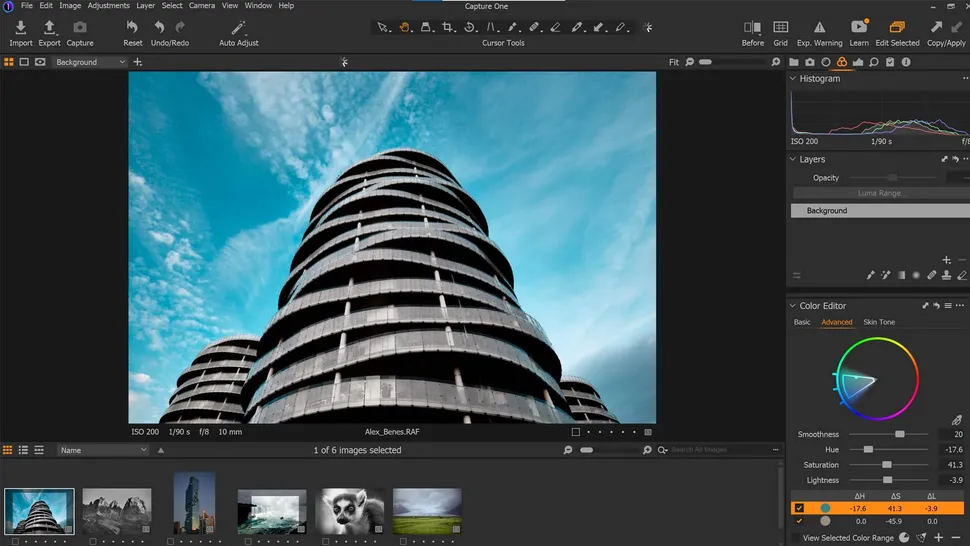Enable View Selected Color Range checkbox
This screenshot has width=970, height=546.
pyautogui.click(x=796, y=538)
